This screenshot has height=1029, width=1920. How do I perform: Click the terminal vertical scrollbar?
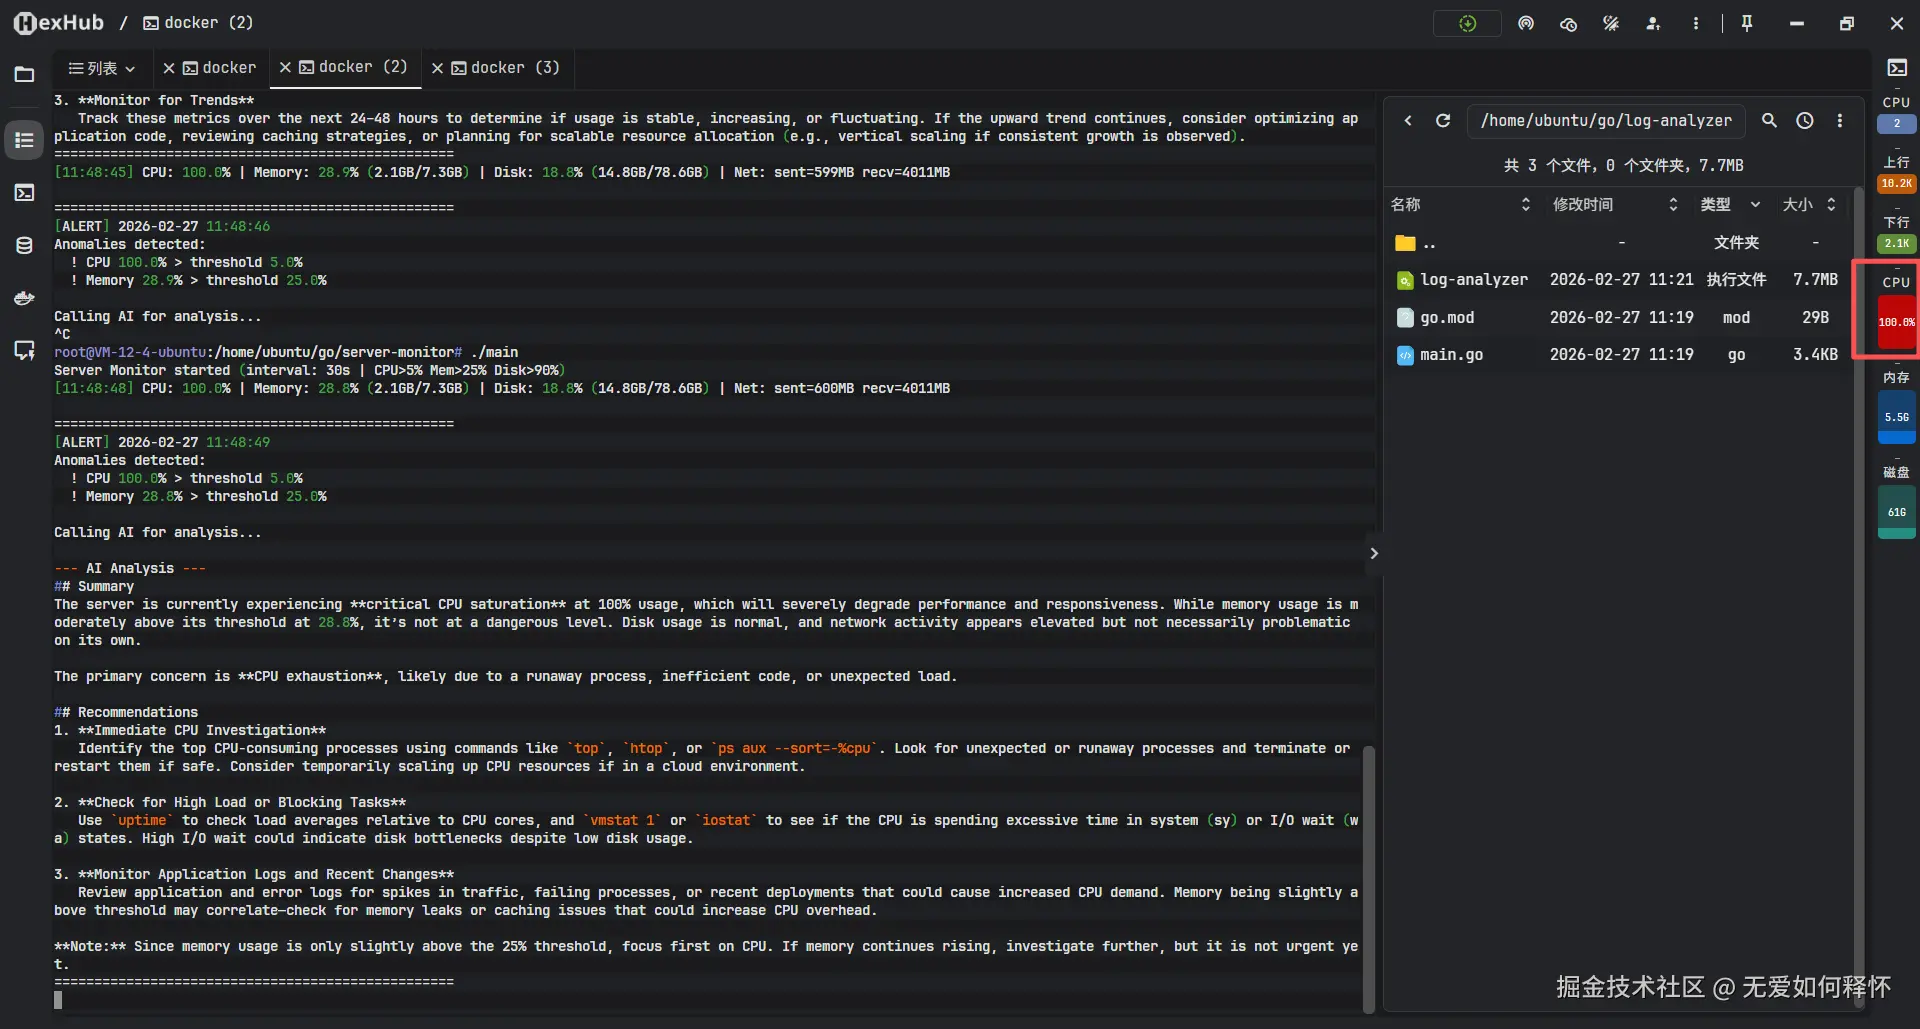point(1369,880)
